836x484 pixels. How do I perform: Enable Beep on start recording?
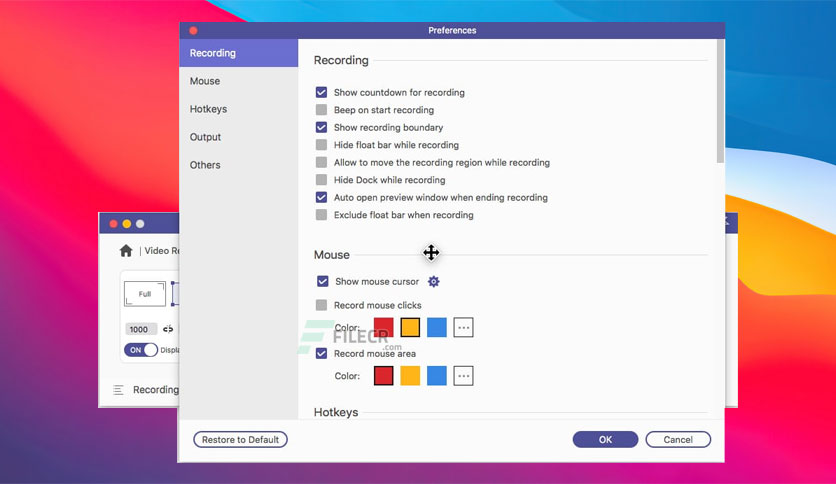321,110
